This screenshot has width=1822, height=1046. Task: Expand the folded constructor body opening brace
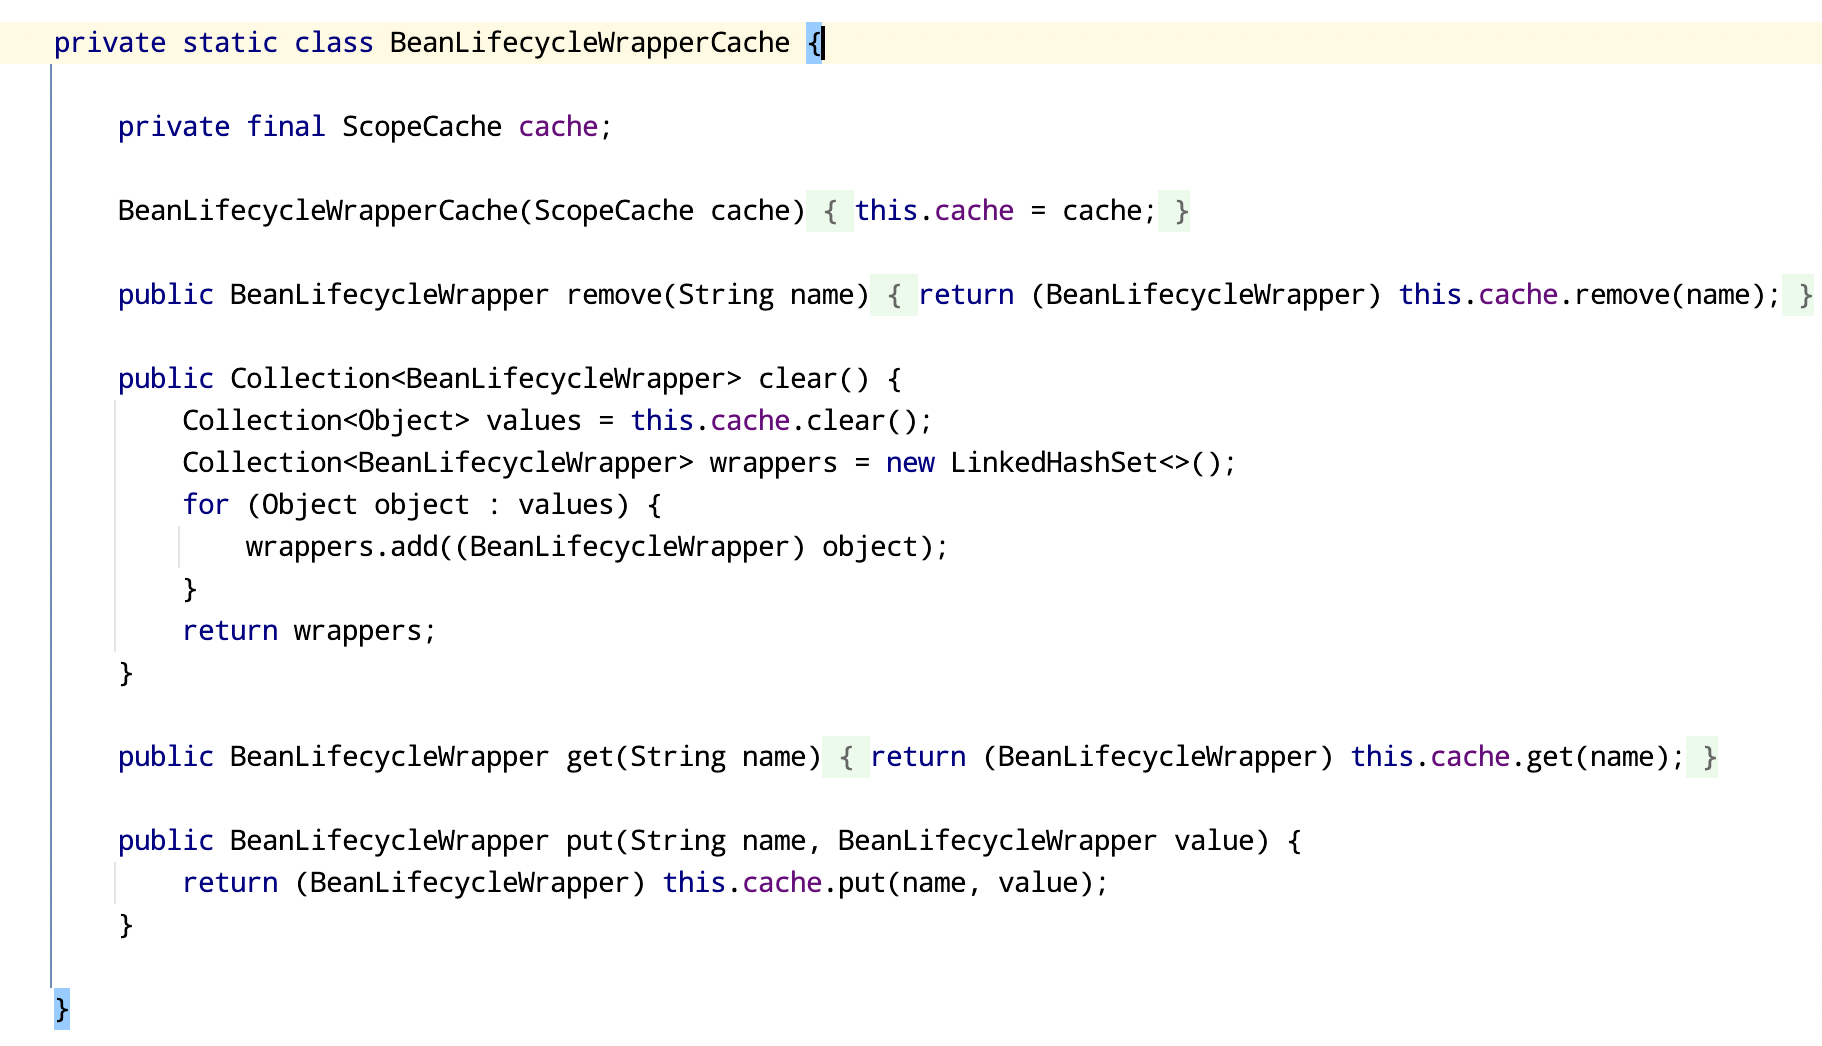(x=830, y=211)
